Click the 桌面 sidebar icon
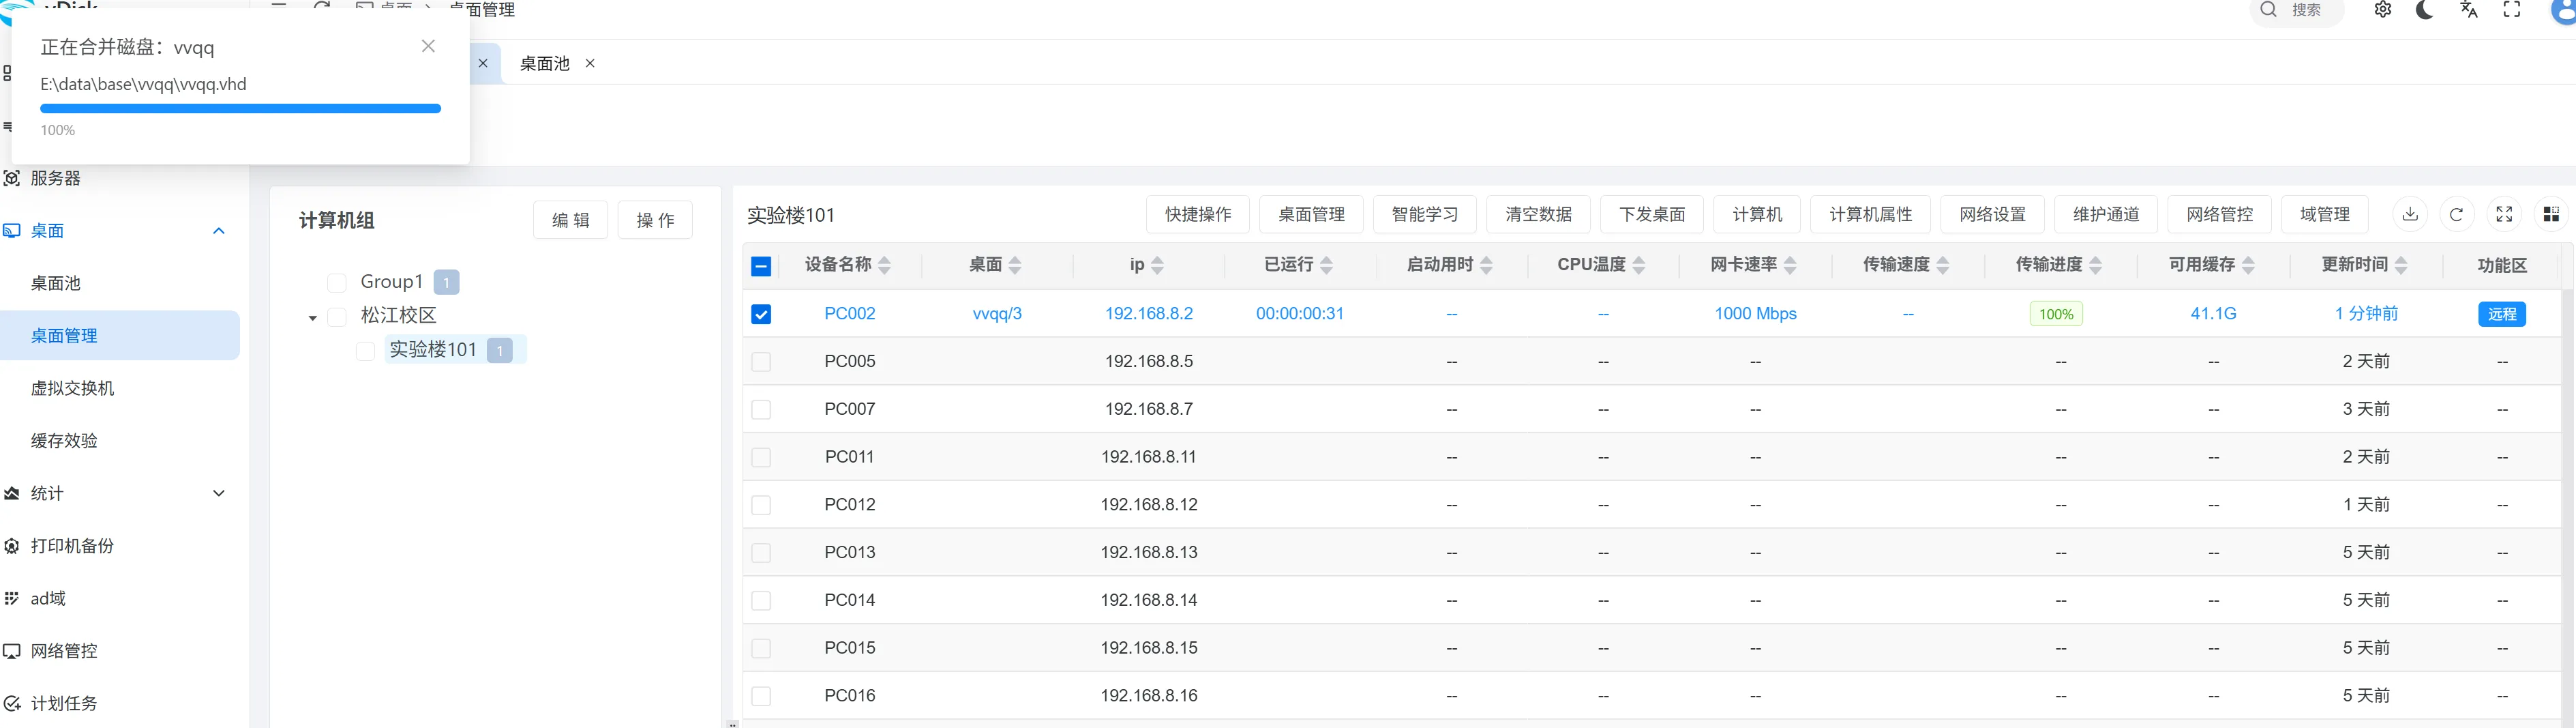 click(12, 231)
